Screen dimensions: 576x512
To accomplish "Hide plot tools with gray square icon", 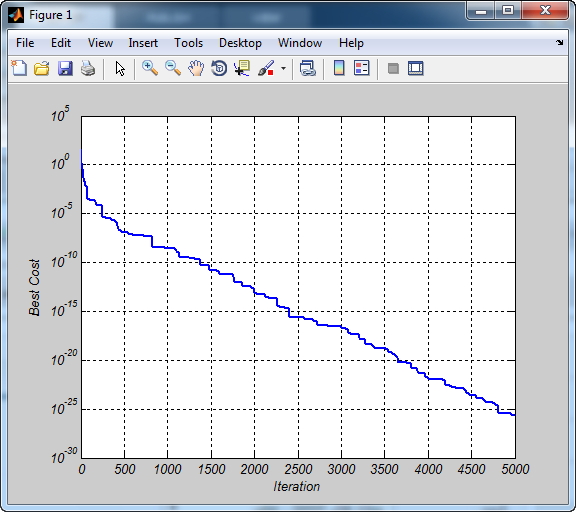I will click(393, 68).
